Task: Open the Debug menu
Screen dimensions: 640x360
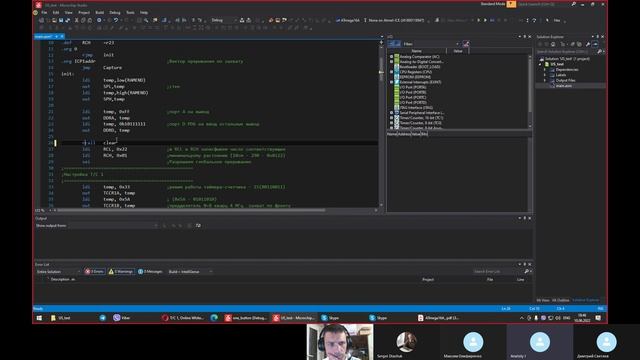Action: 115,13
